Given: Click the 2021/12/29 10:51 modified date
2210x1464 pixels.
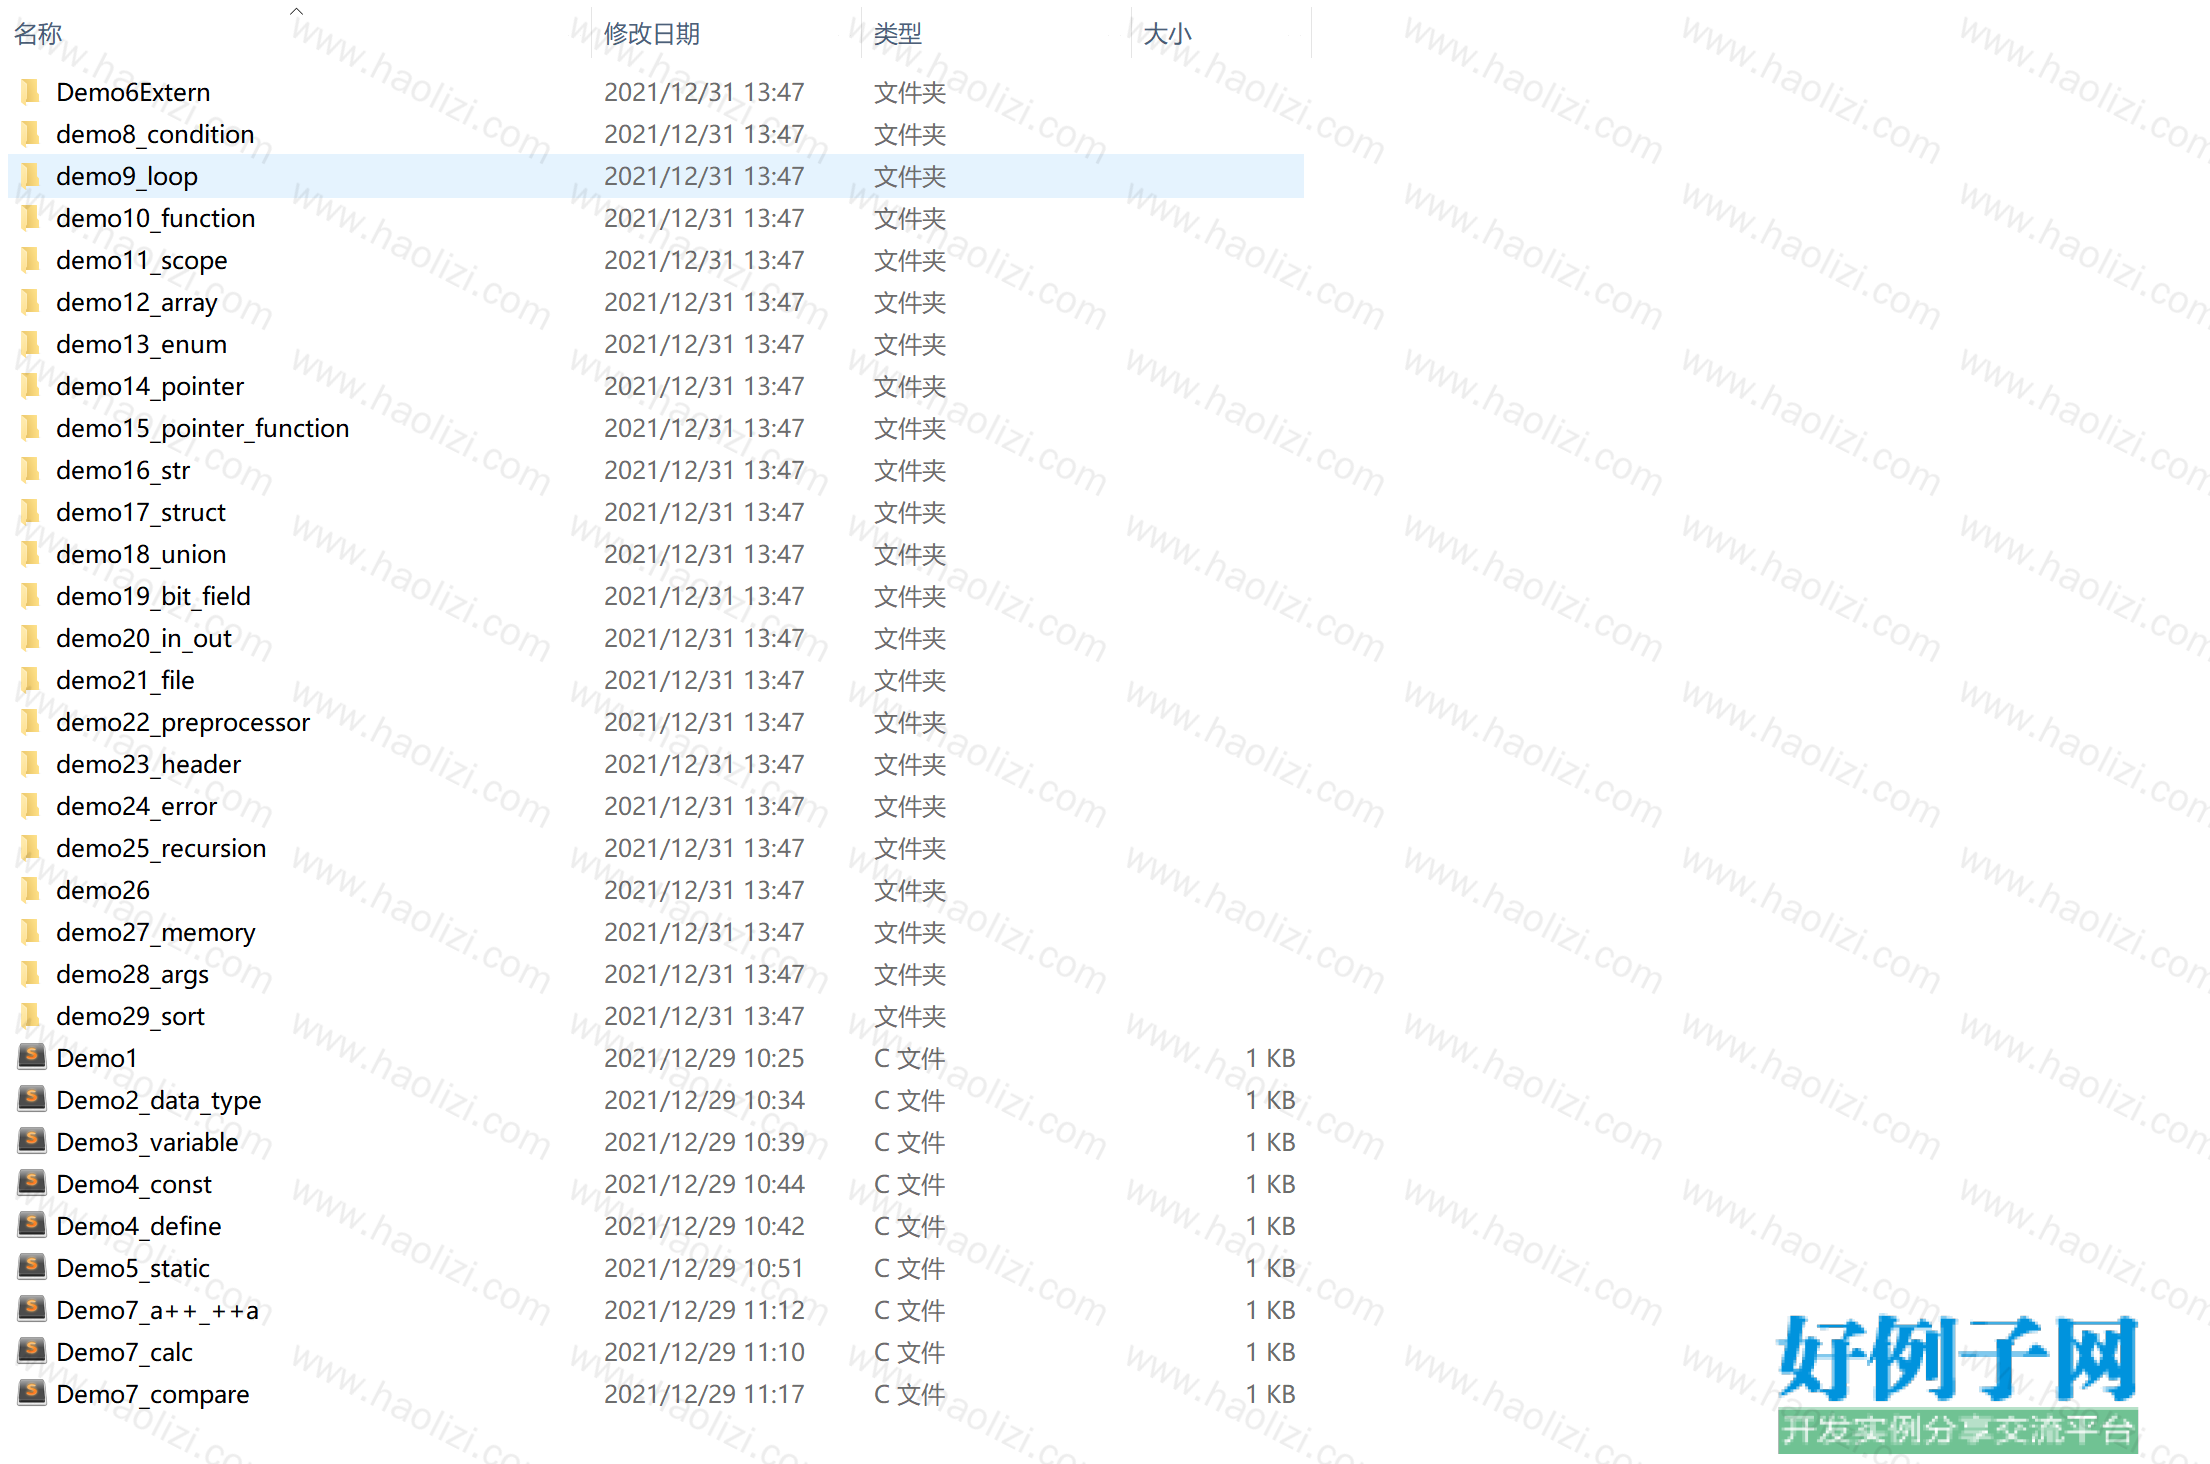Looking at the screenshot, I should (704, 1268).
